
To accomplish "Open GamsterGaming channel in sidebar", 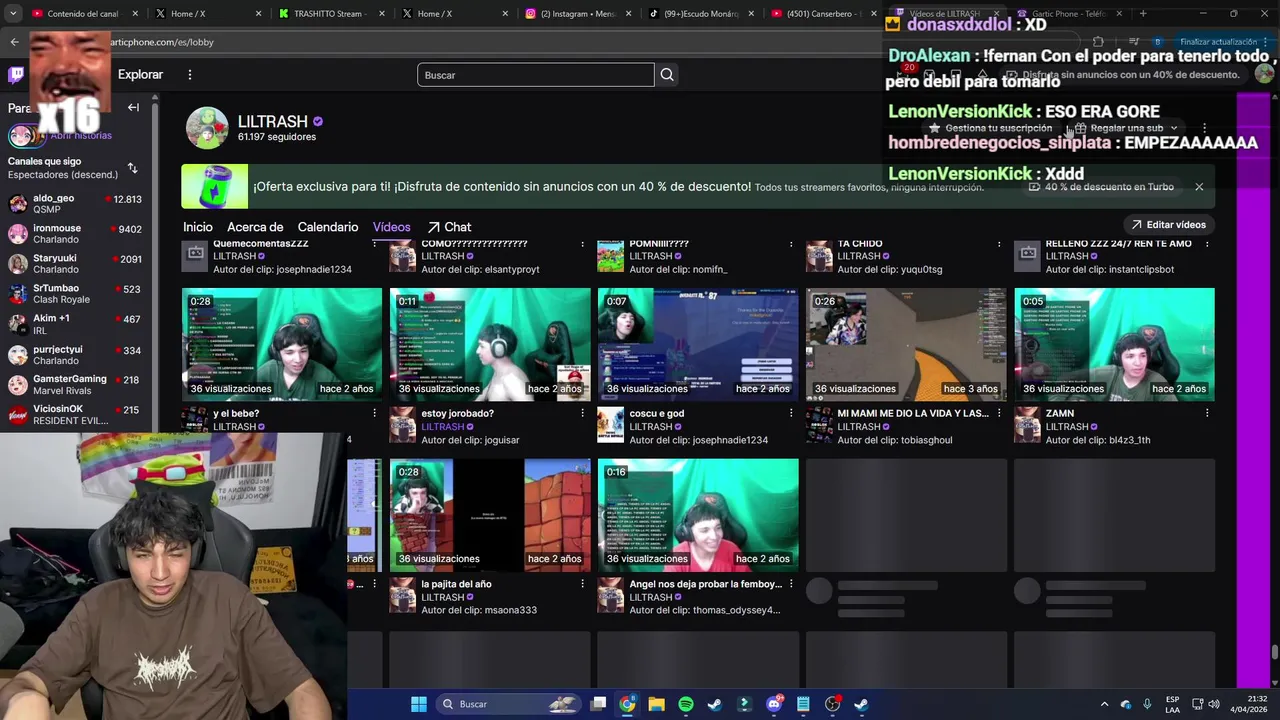I will pos(76,384).
